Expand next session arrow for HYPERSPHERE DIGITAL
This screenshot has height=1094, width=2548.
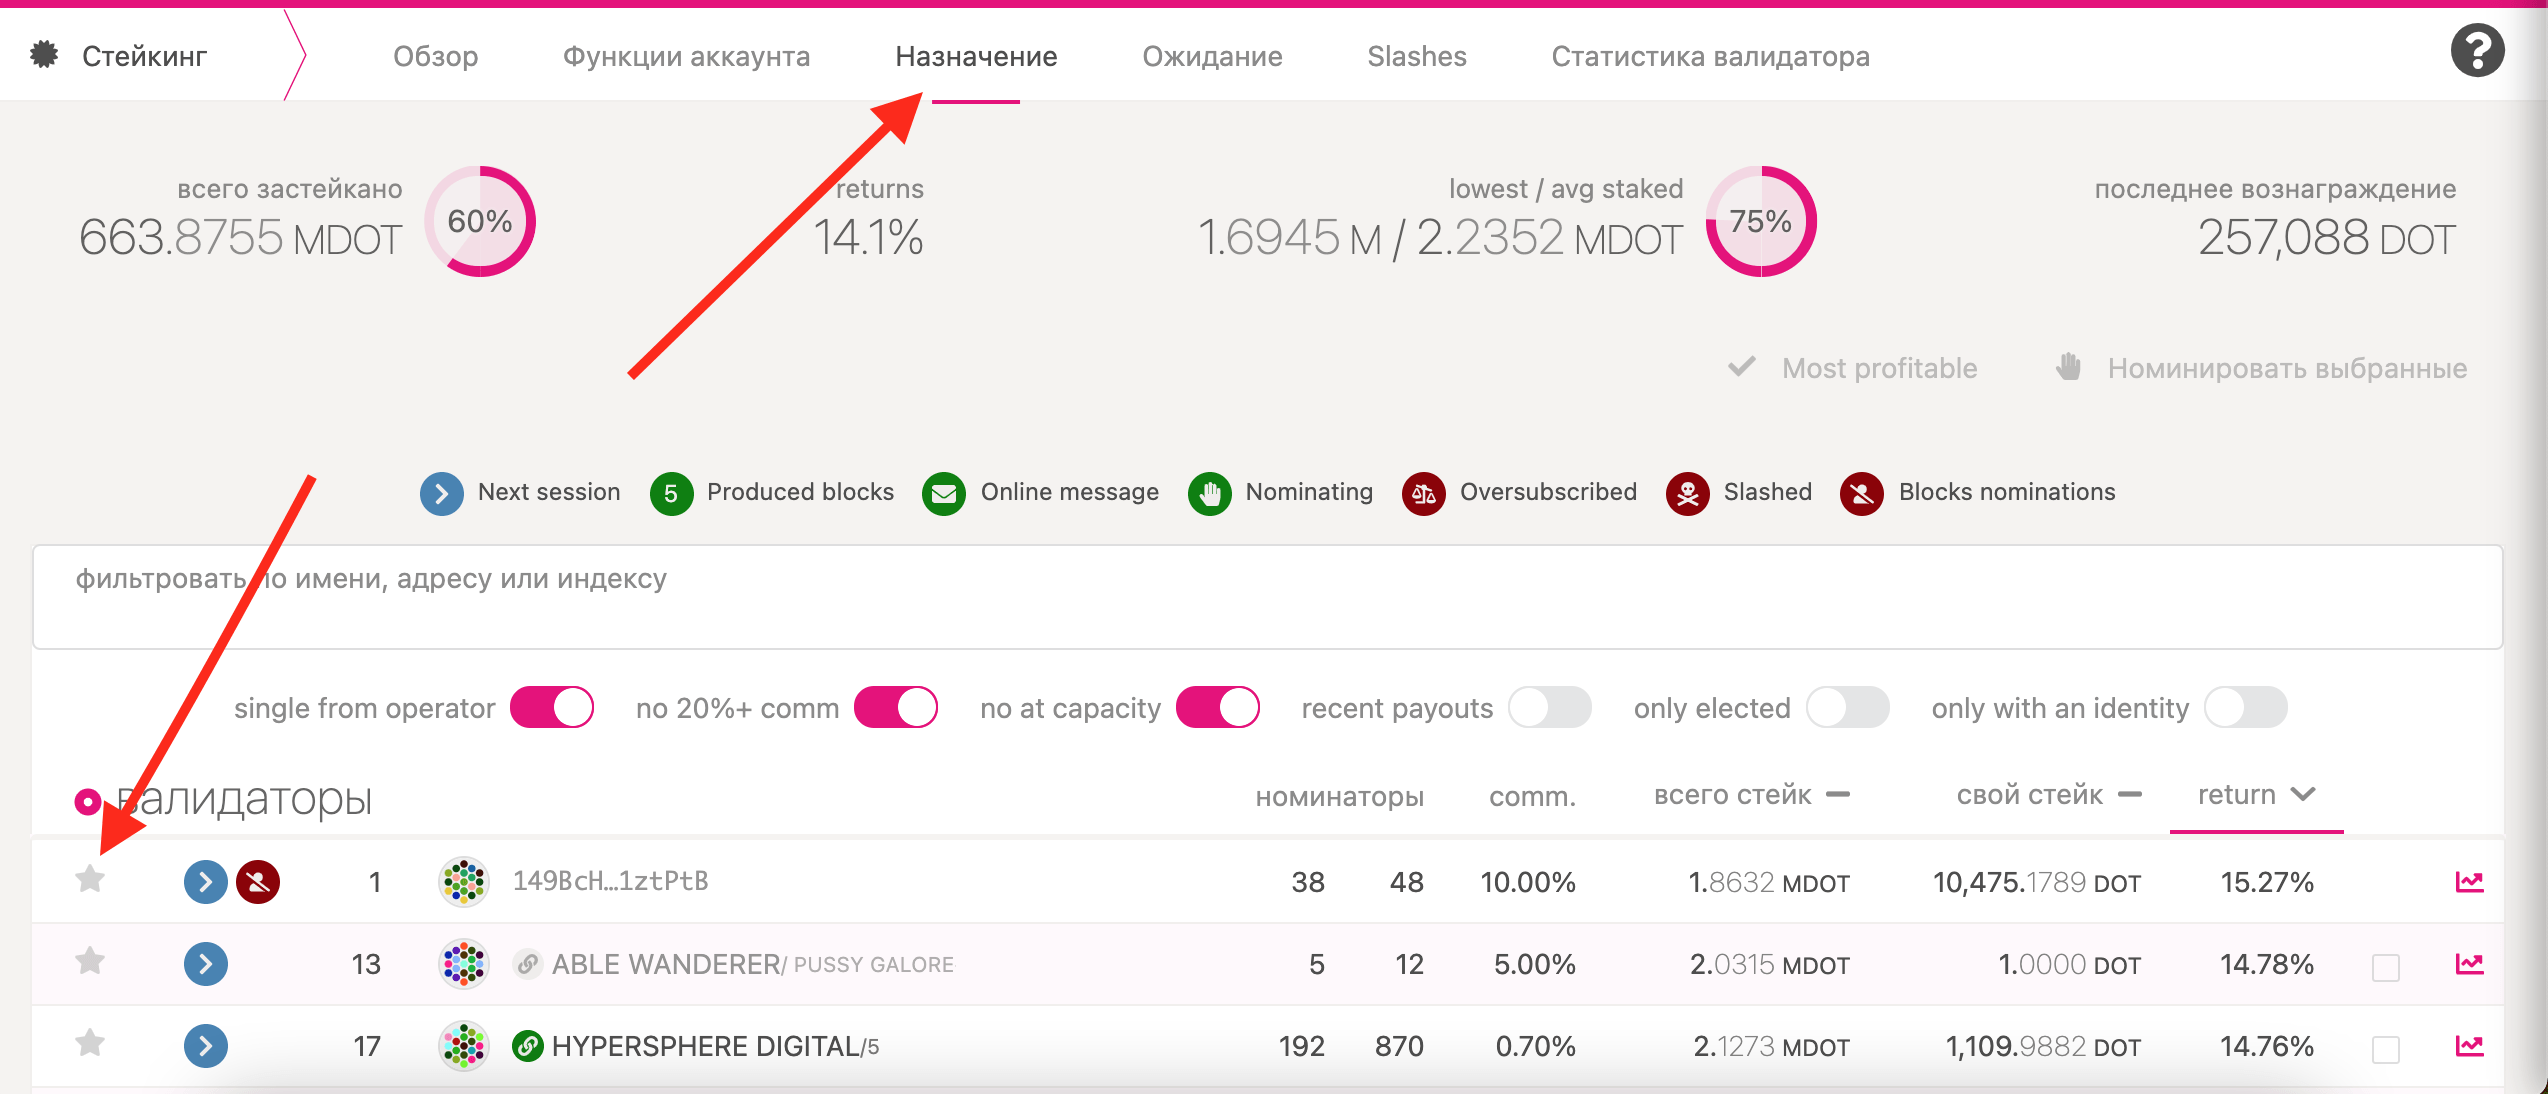[x=206, y=1046]
